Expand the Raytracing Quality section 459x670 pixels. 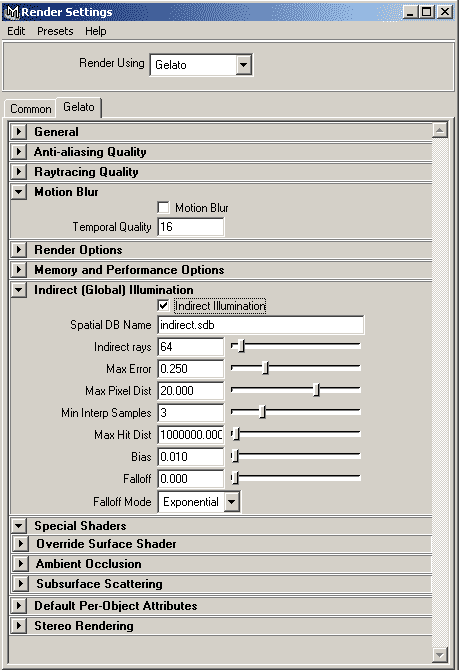pos(18,172)
